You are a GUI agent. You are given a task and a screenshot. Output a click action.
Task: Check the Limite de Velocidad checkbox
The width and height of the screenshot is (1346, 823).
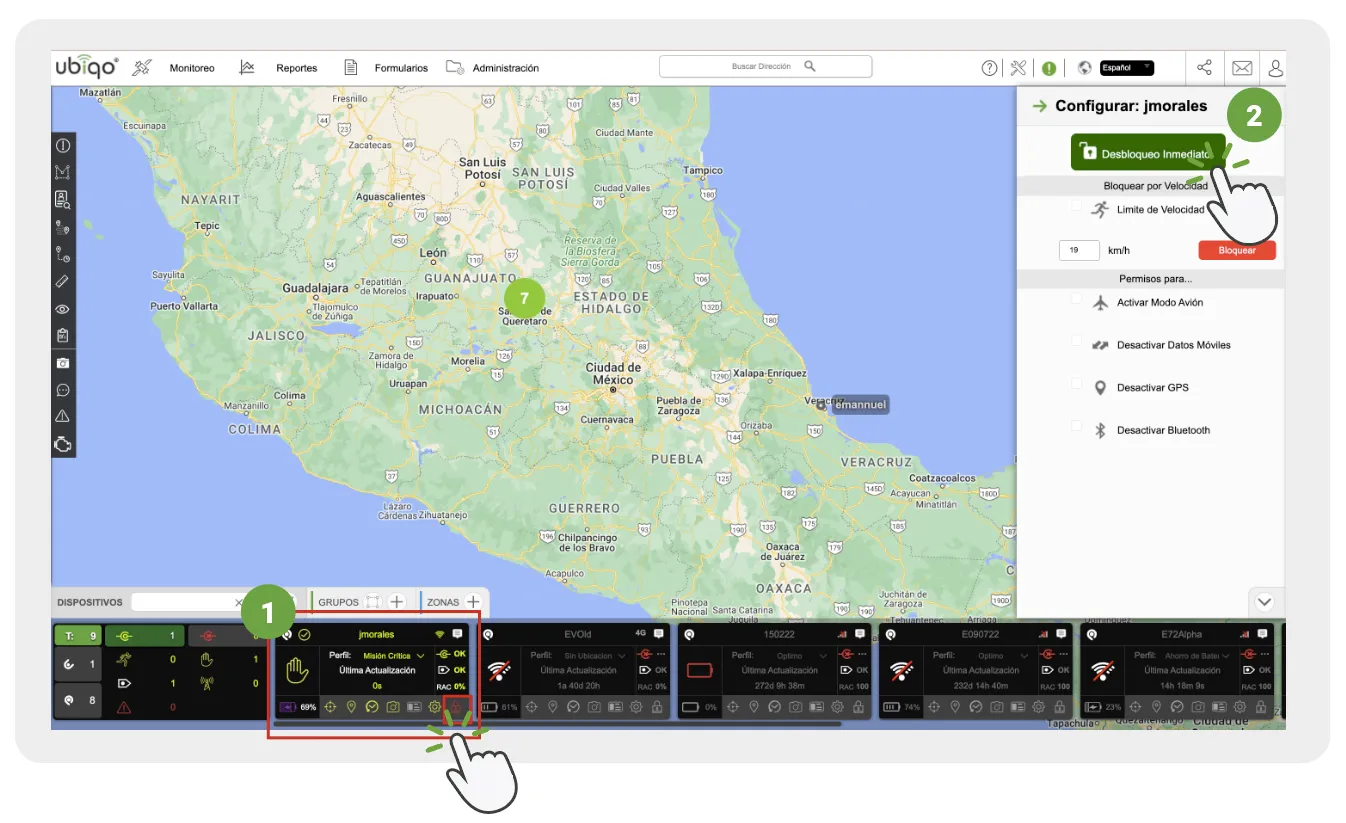point(1076,205)
